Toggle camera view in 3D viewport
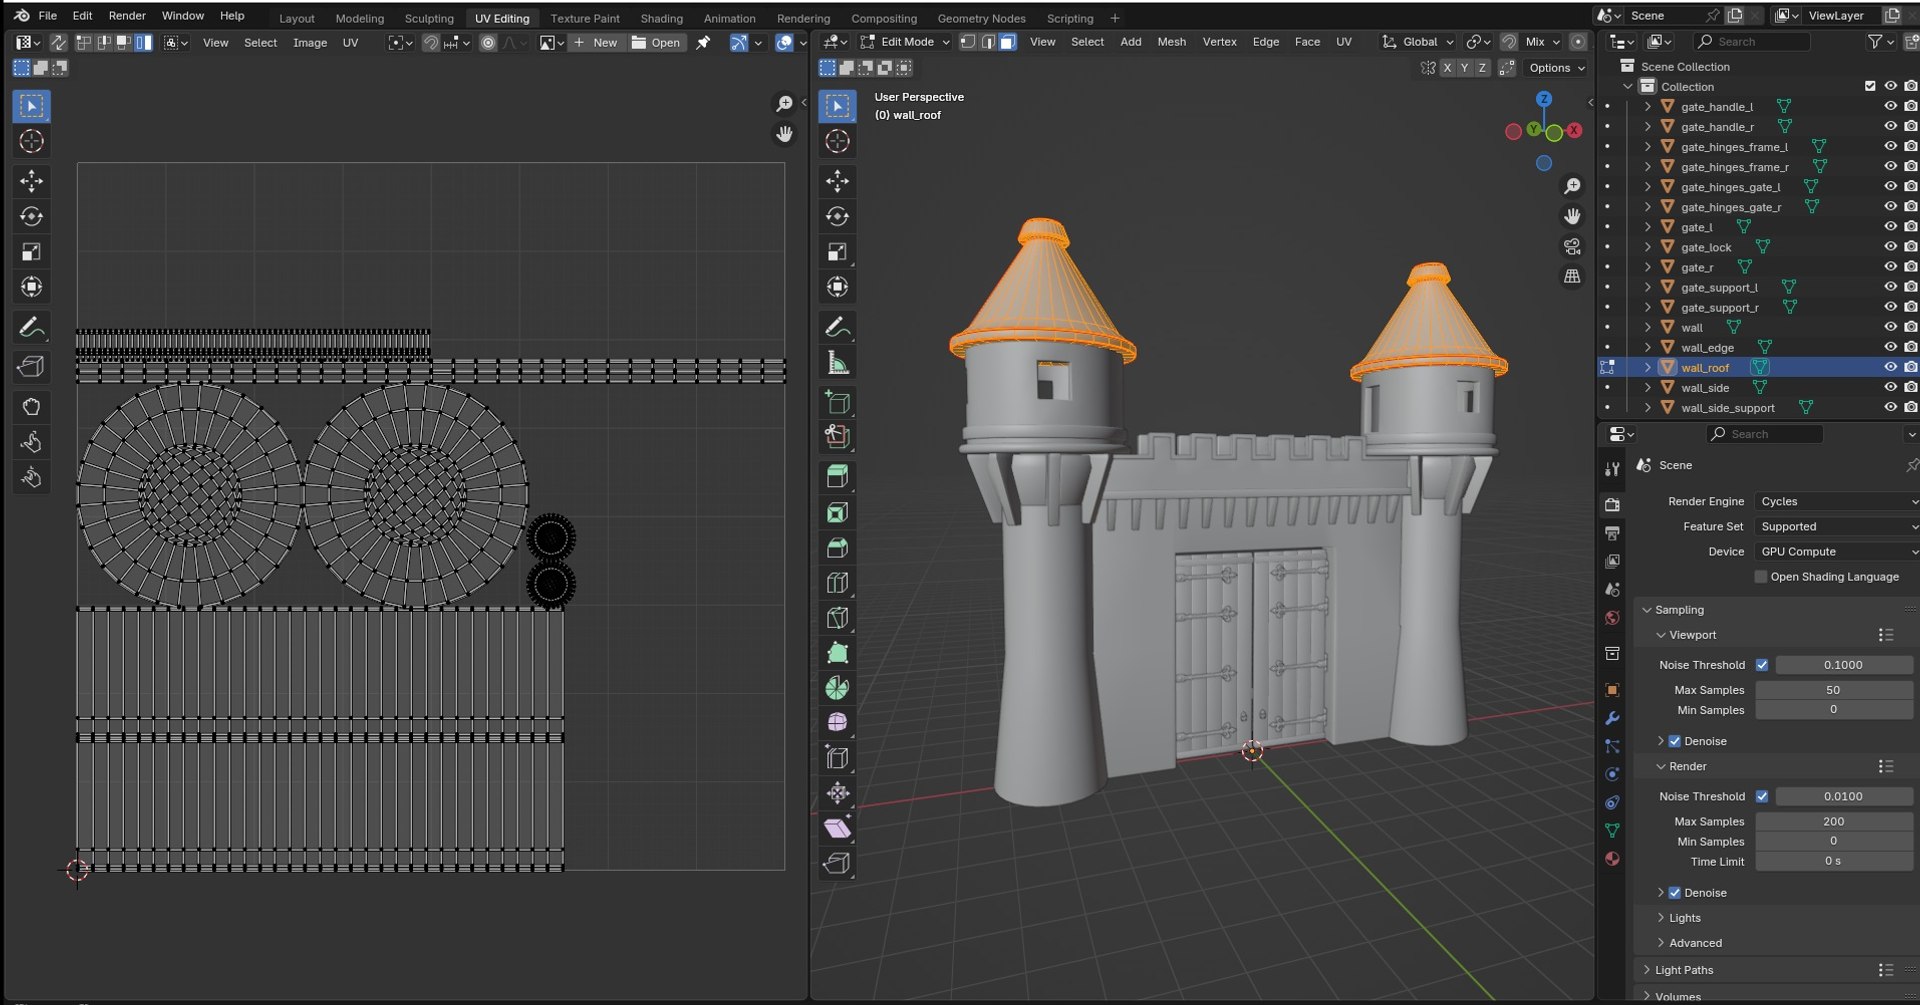 (1572, 246)
